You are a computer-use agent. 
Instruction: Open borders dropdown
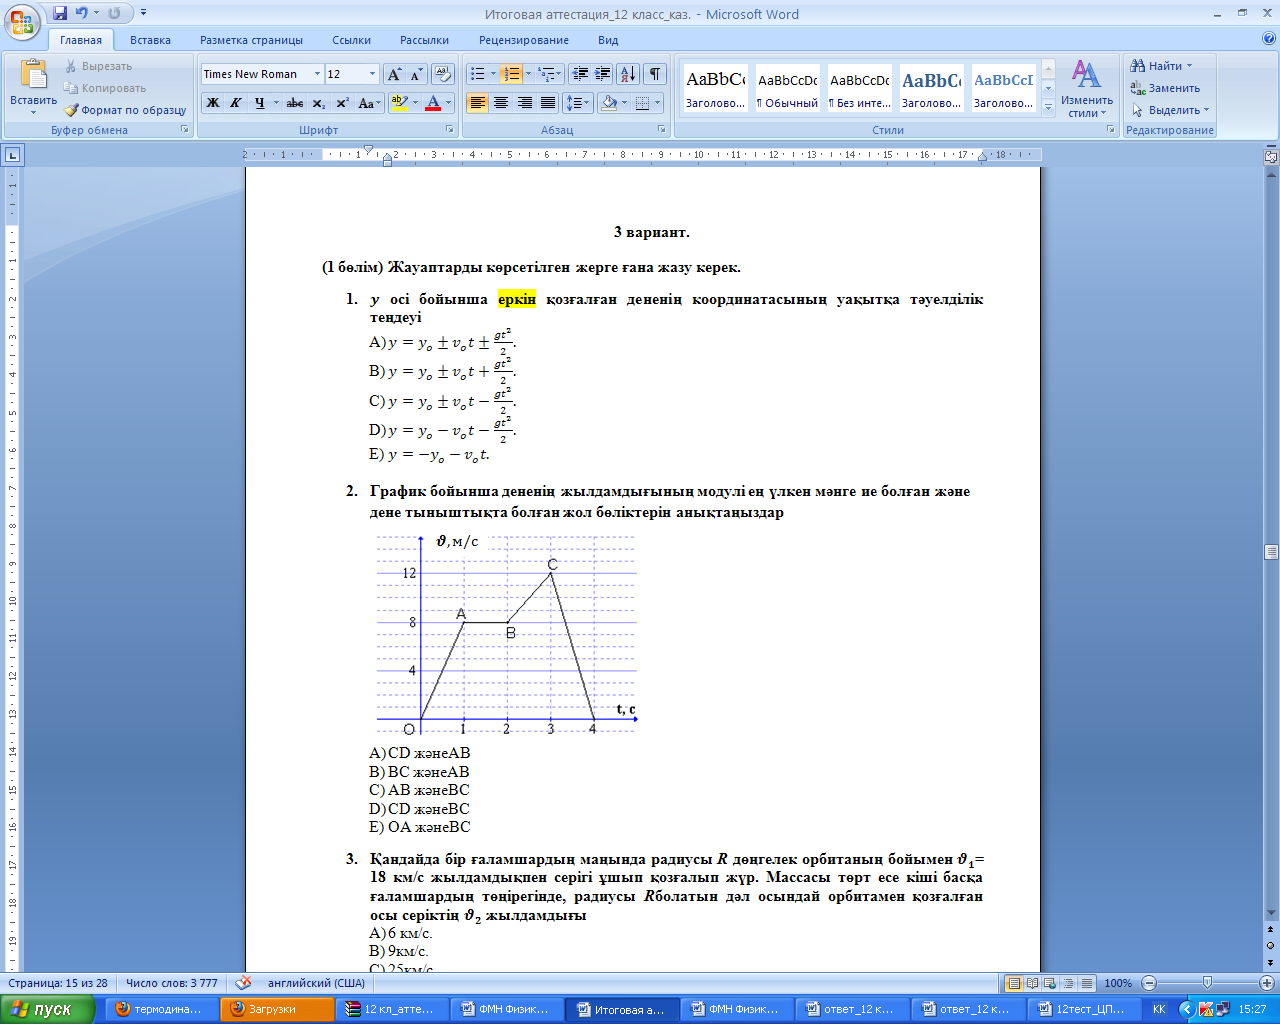[657, 103]
